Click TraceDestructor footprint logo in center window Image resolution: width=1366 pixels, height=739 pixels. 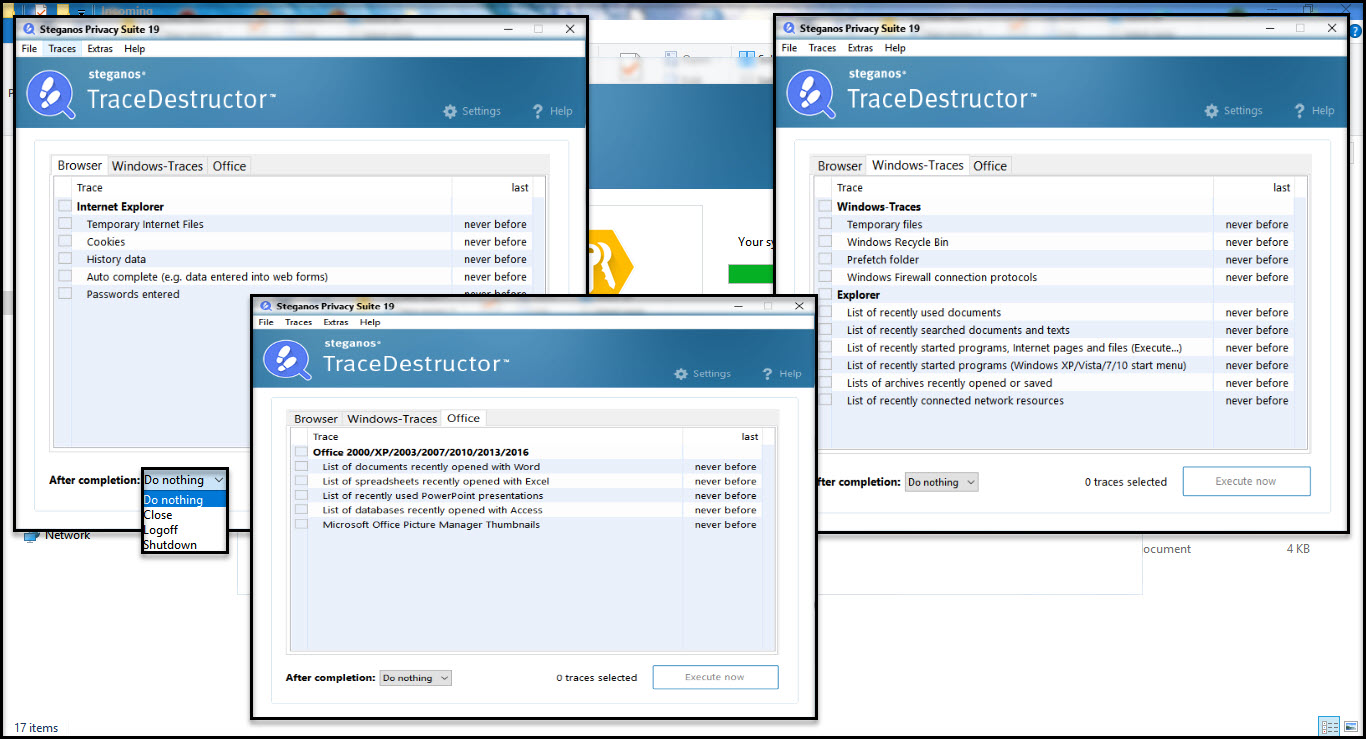tap(288, 360)
